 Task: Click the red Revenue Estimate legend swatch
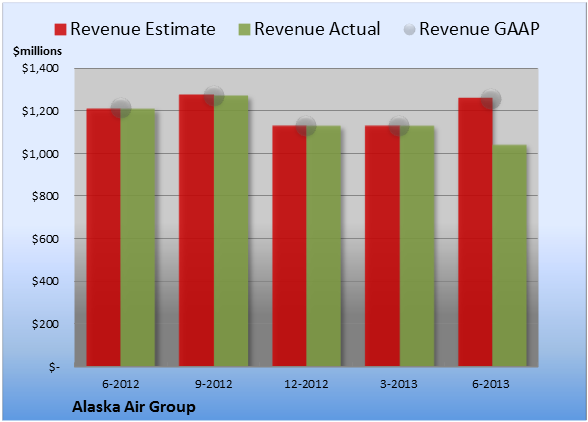(60, 29)
